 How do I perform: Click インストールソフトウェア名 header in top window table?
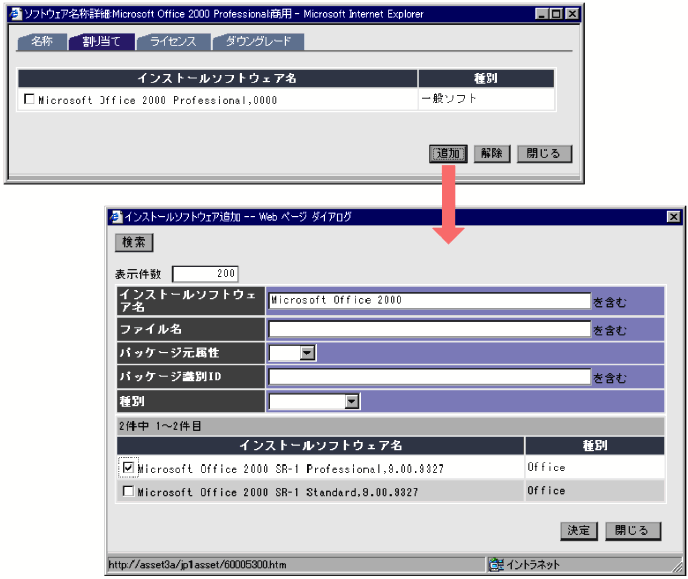click(218, 78)
